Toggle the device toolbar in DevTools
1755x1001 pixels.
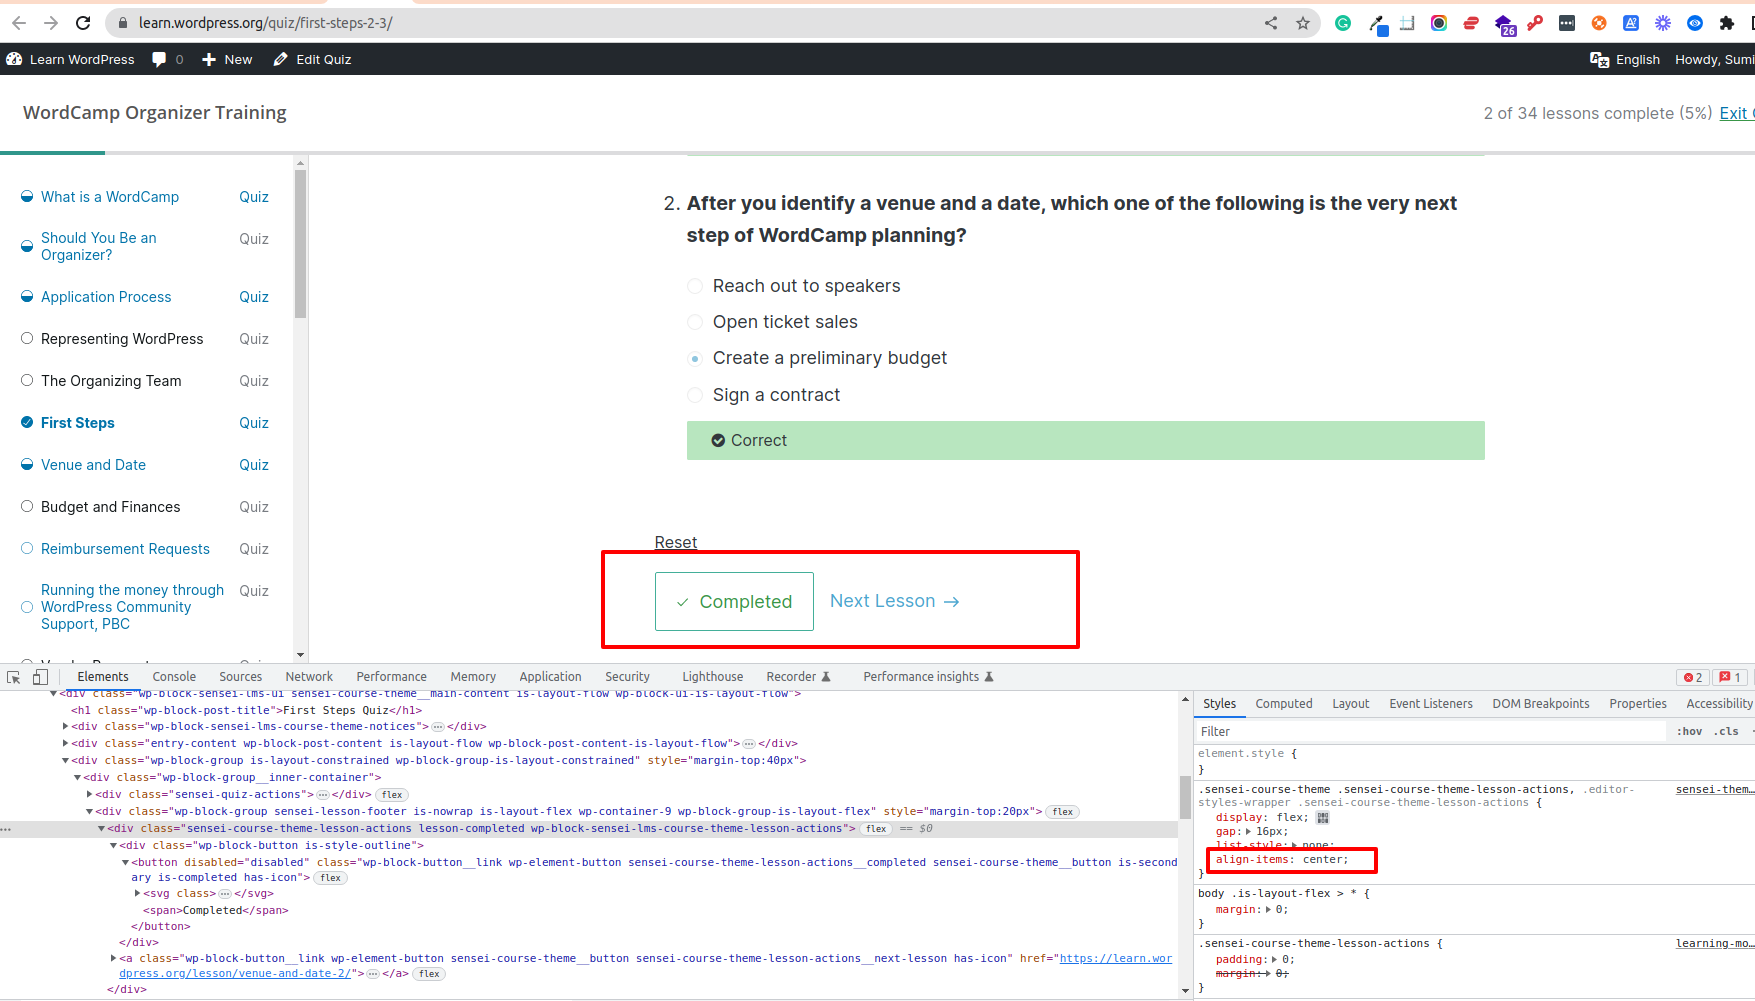tap(40, 677)
